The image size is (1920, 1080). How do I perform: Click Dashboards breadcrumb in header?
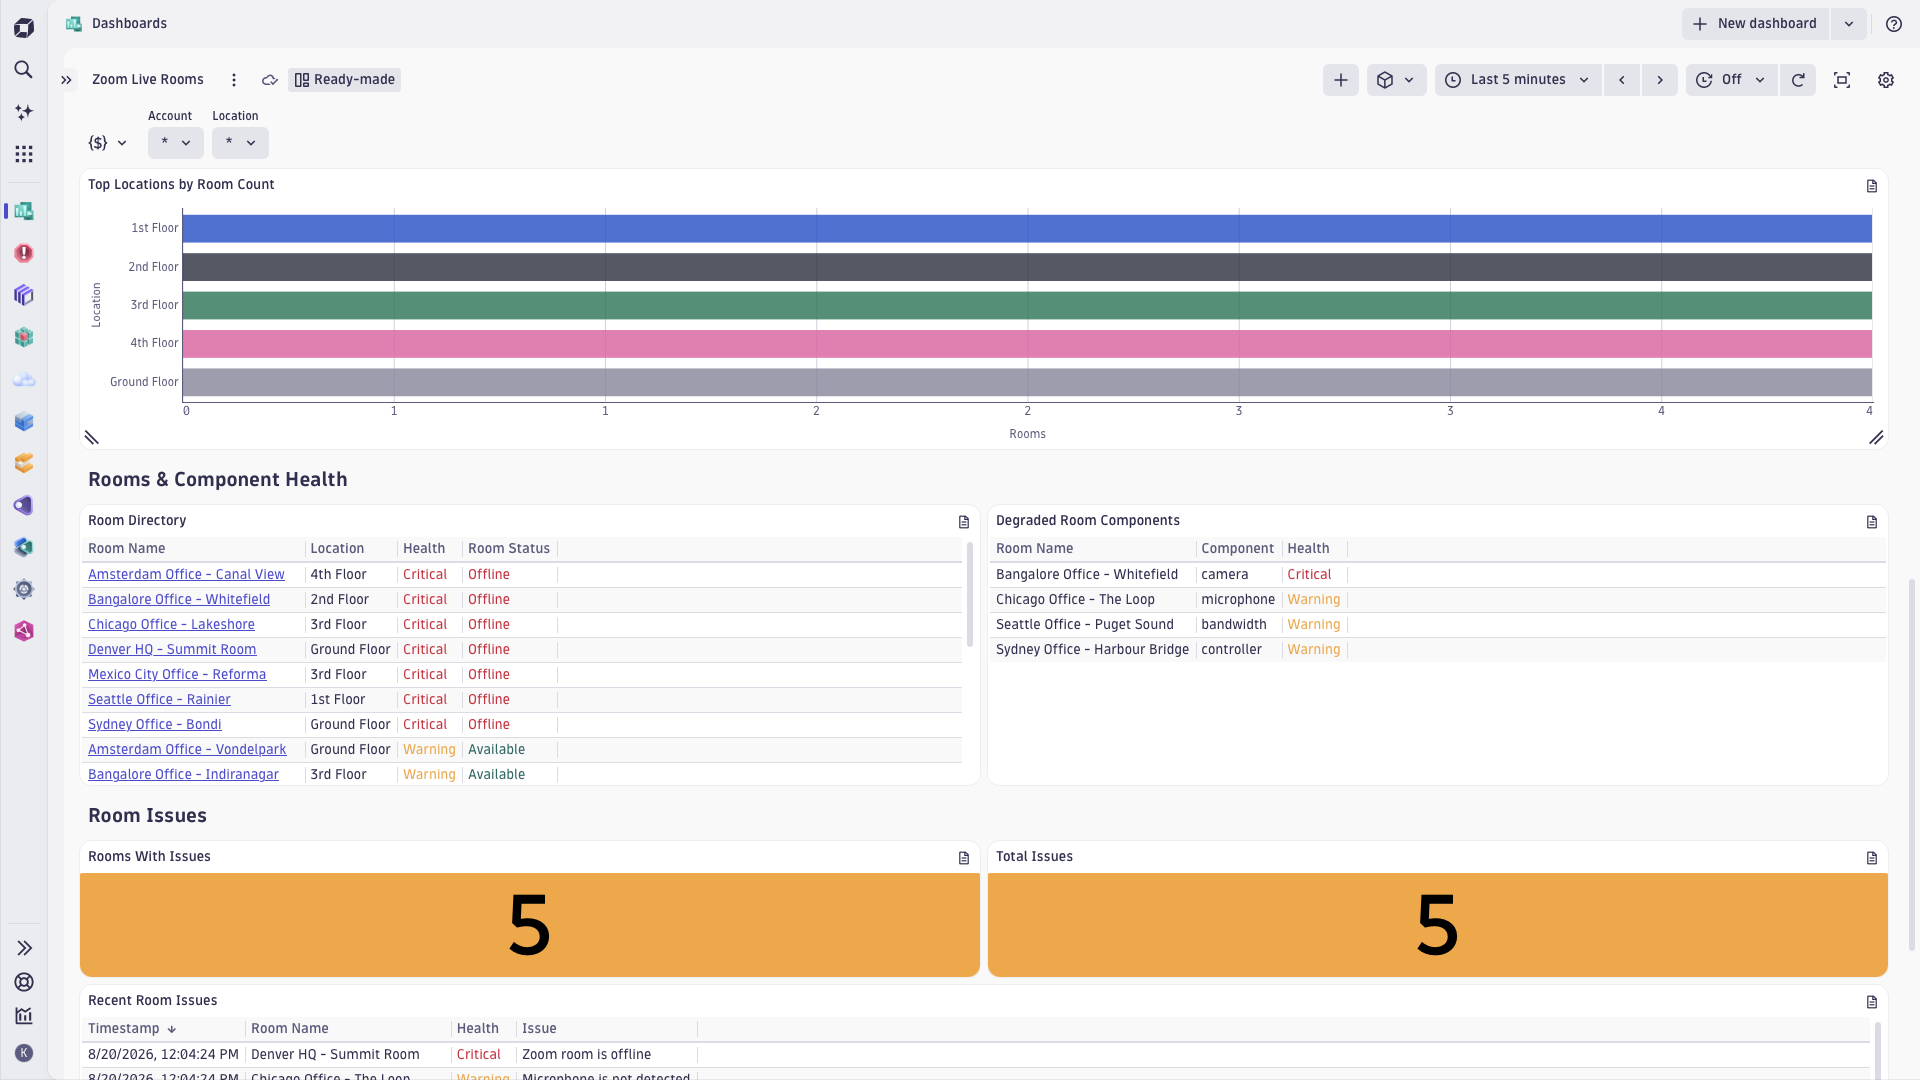click(129, 24)
